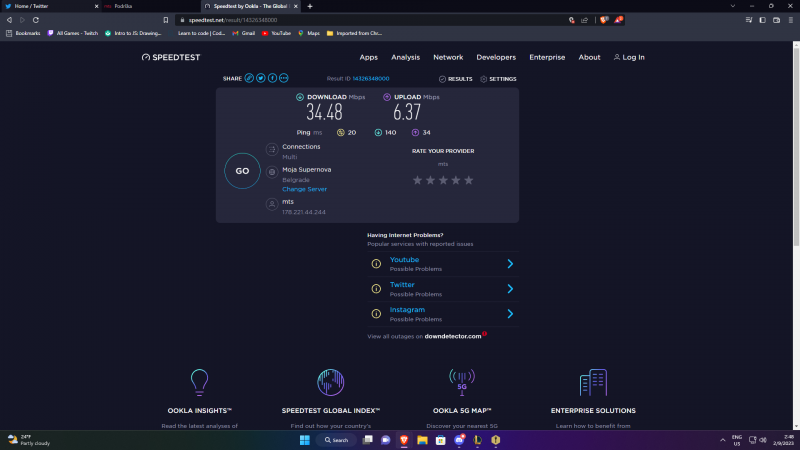Image resolution: width=800 pixels, height=450 pixels.
Task: Open the SETTINGS button
Action: (x=498, y=79)
